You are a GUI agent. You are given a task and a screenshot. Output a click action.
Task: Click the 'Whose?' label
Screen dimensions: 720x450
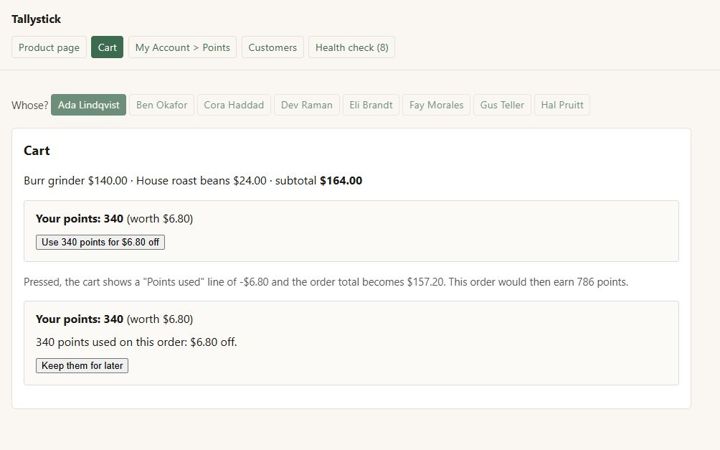coord(30,105)
